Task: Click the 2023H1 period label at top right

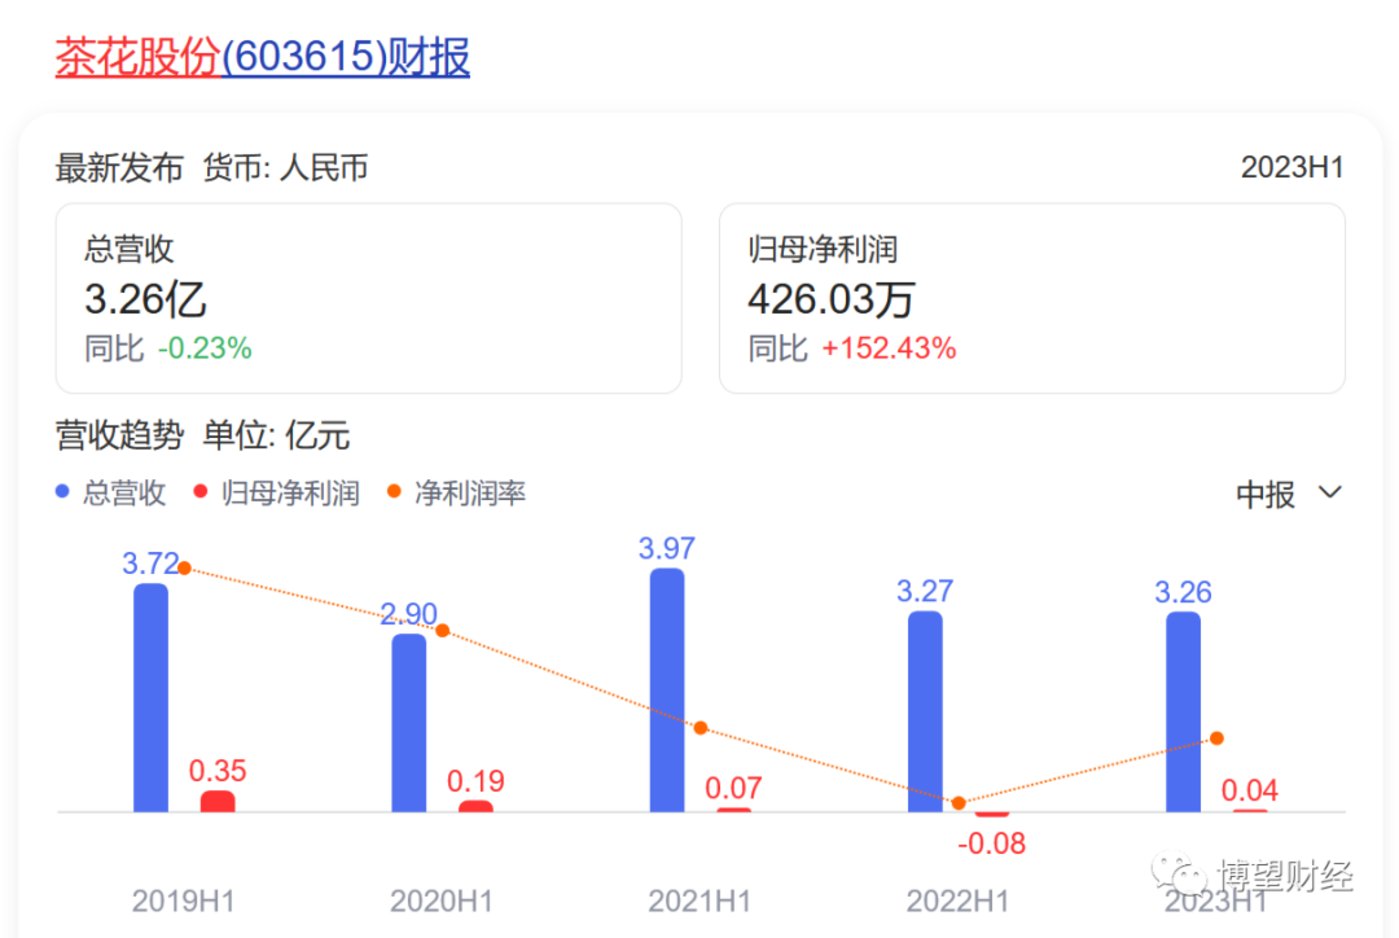Action: (x=1292, y=167)
